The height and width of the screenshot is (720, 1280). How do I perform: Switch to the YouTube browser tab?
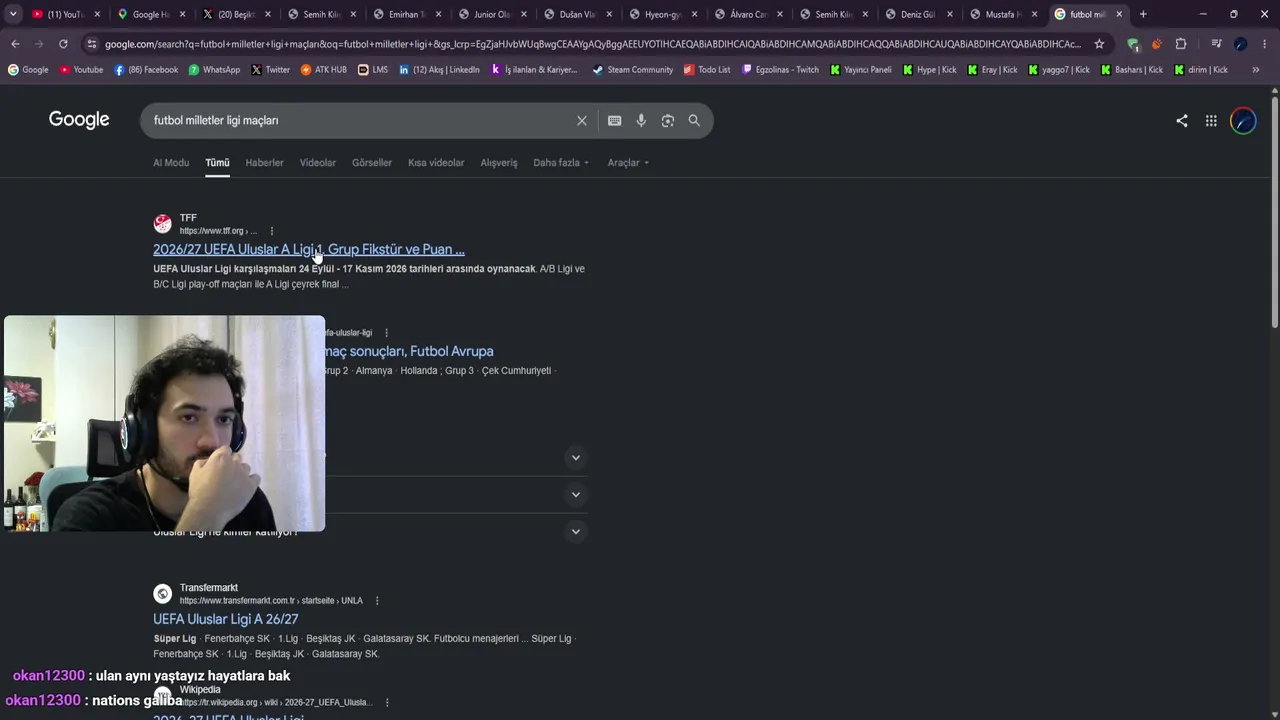click(x=65, y=14)
